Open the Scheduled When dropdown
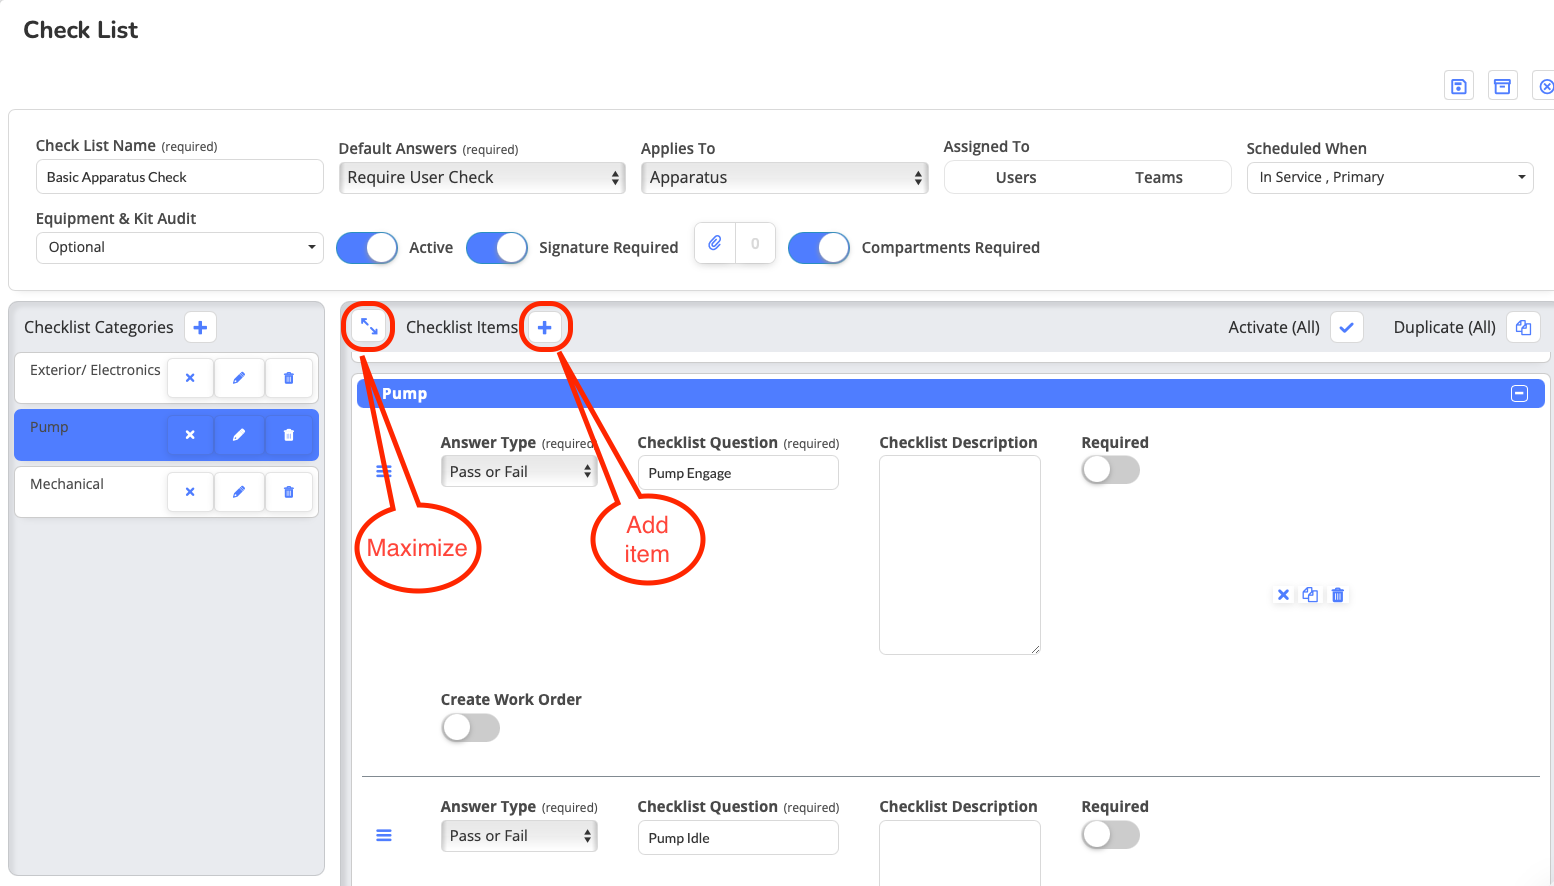Viewport: 1554px width, 886px height. tap(1389, 178)
